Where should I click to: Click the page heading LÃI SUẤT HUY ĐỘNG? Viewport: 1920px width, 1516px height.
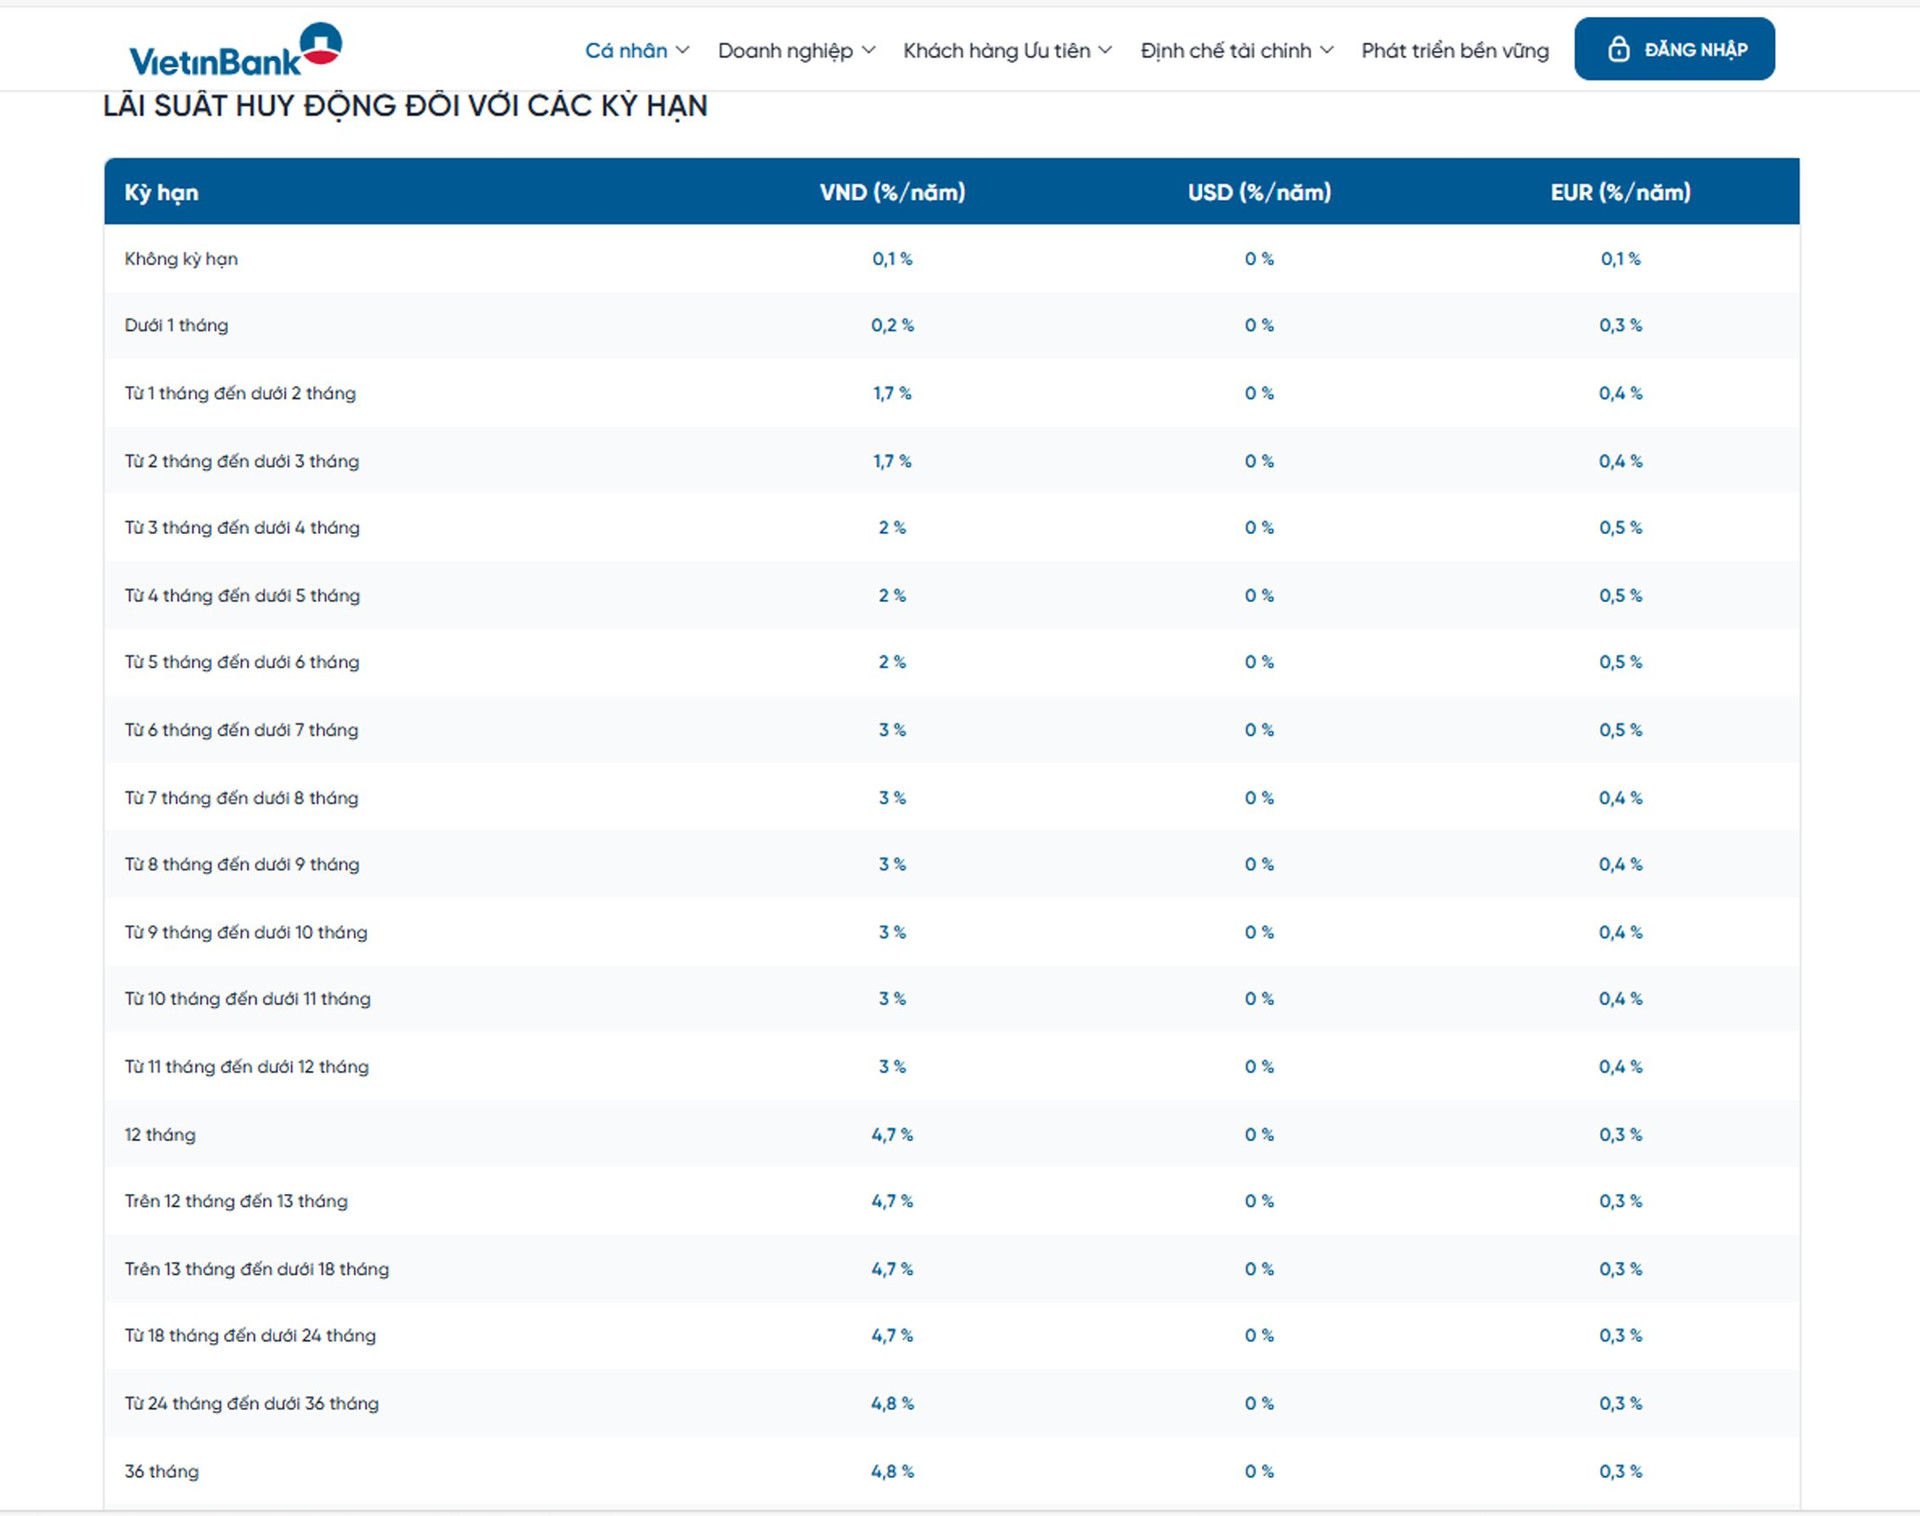pos(405,106)
